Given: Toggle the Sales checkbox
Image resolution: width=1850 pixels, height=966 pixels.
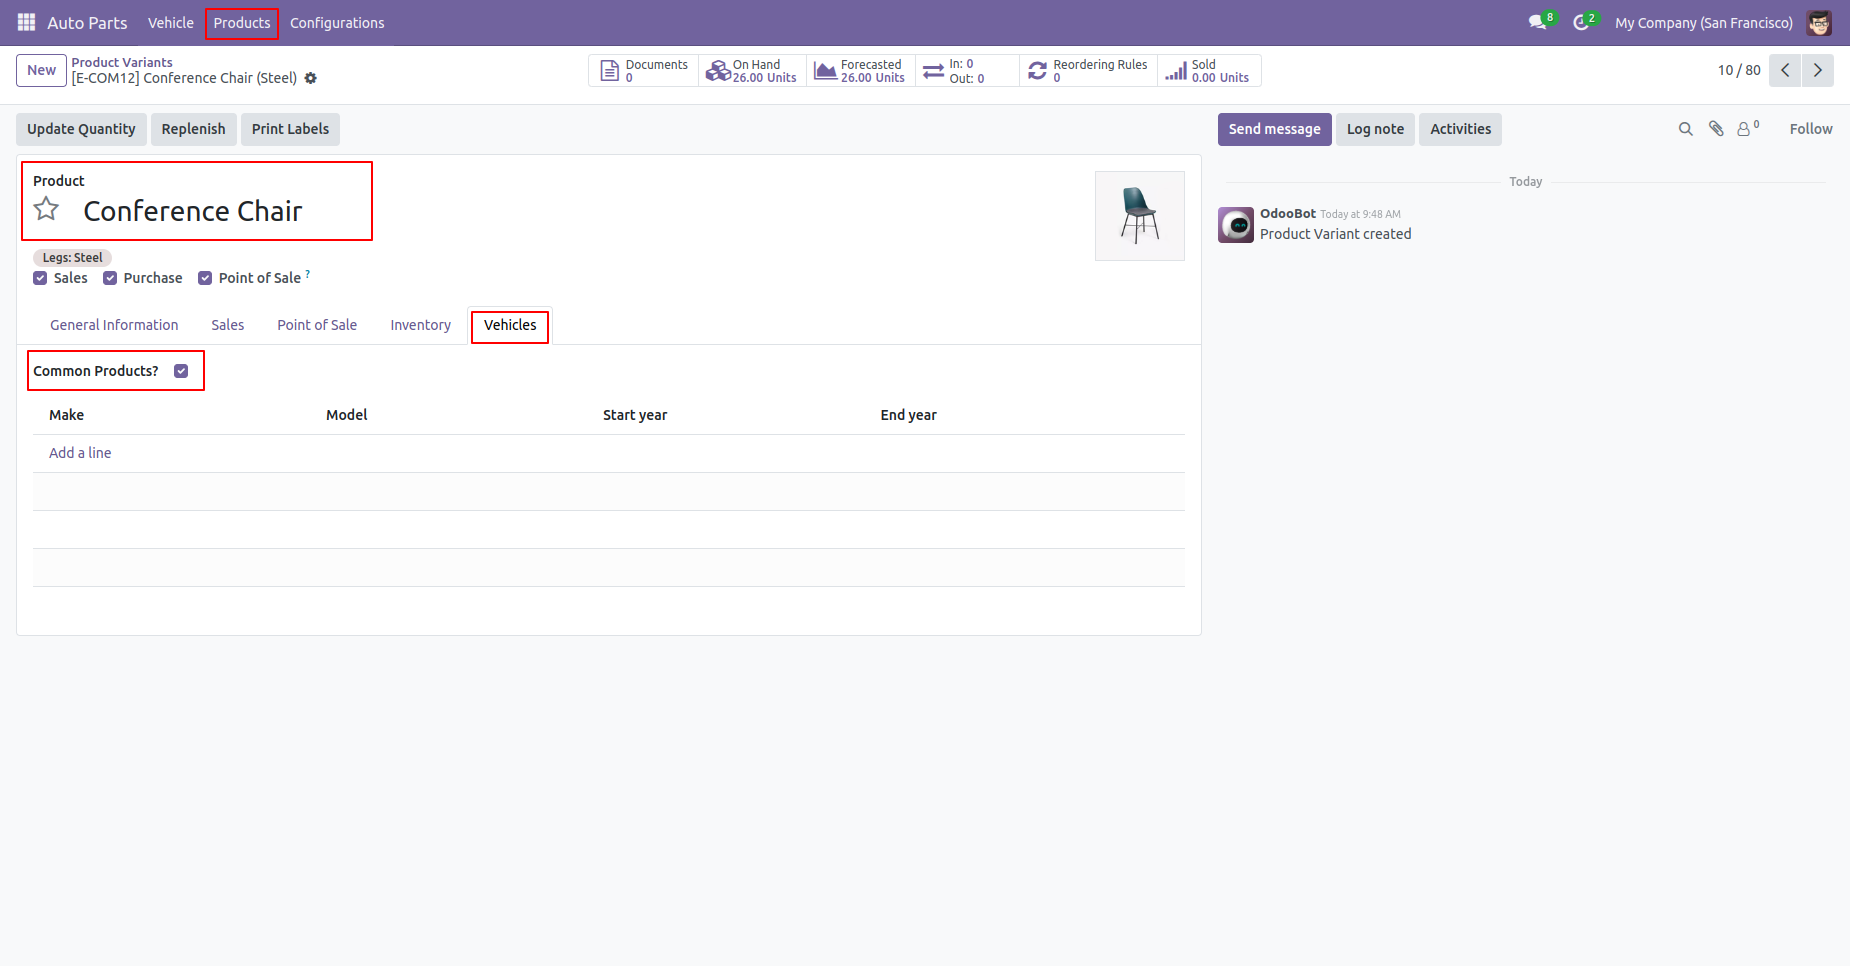Looking at the screenshot, I should (x=40, y=278).
